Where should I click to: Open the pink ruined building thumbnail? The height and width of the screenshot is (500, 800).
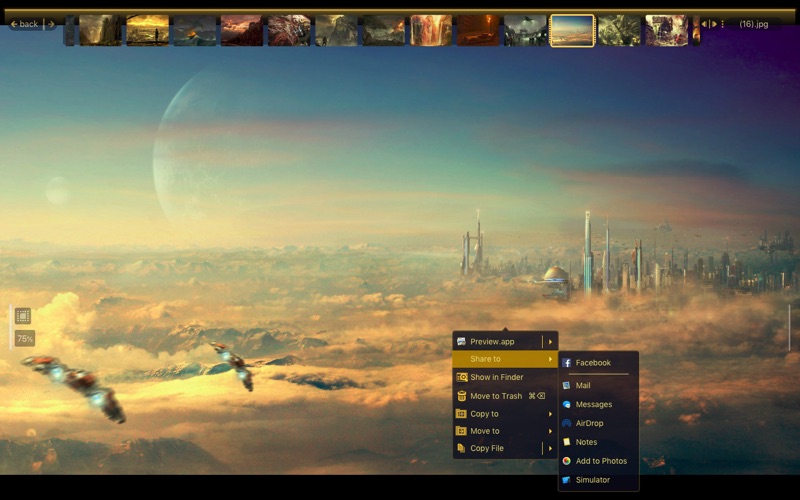click(x=667, y=31)
